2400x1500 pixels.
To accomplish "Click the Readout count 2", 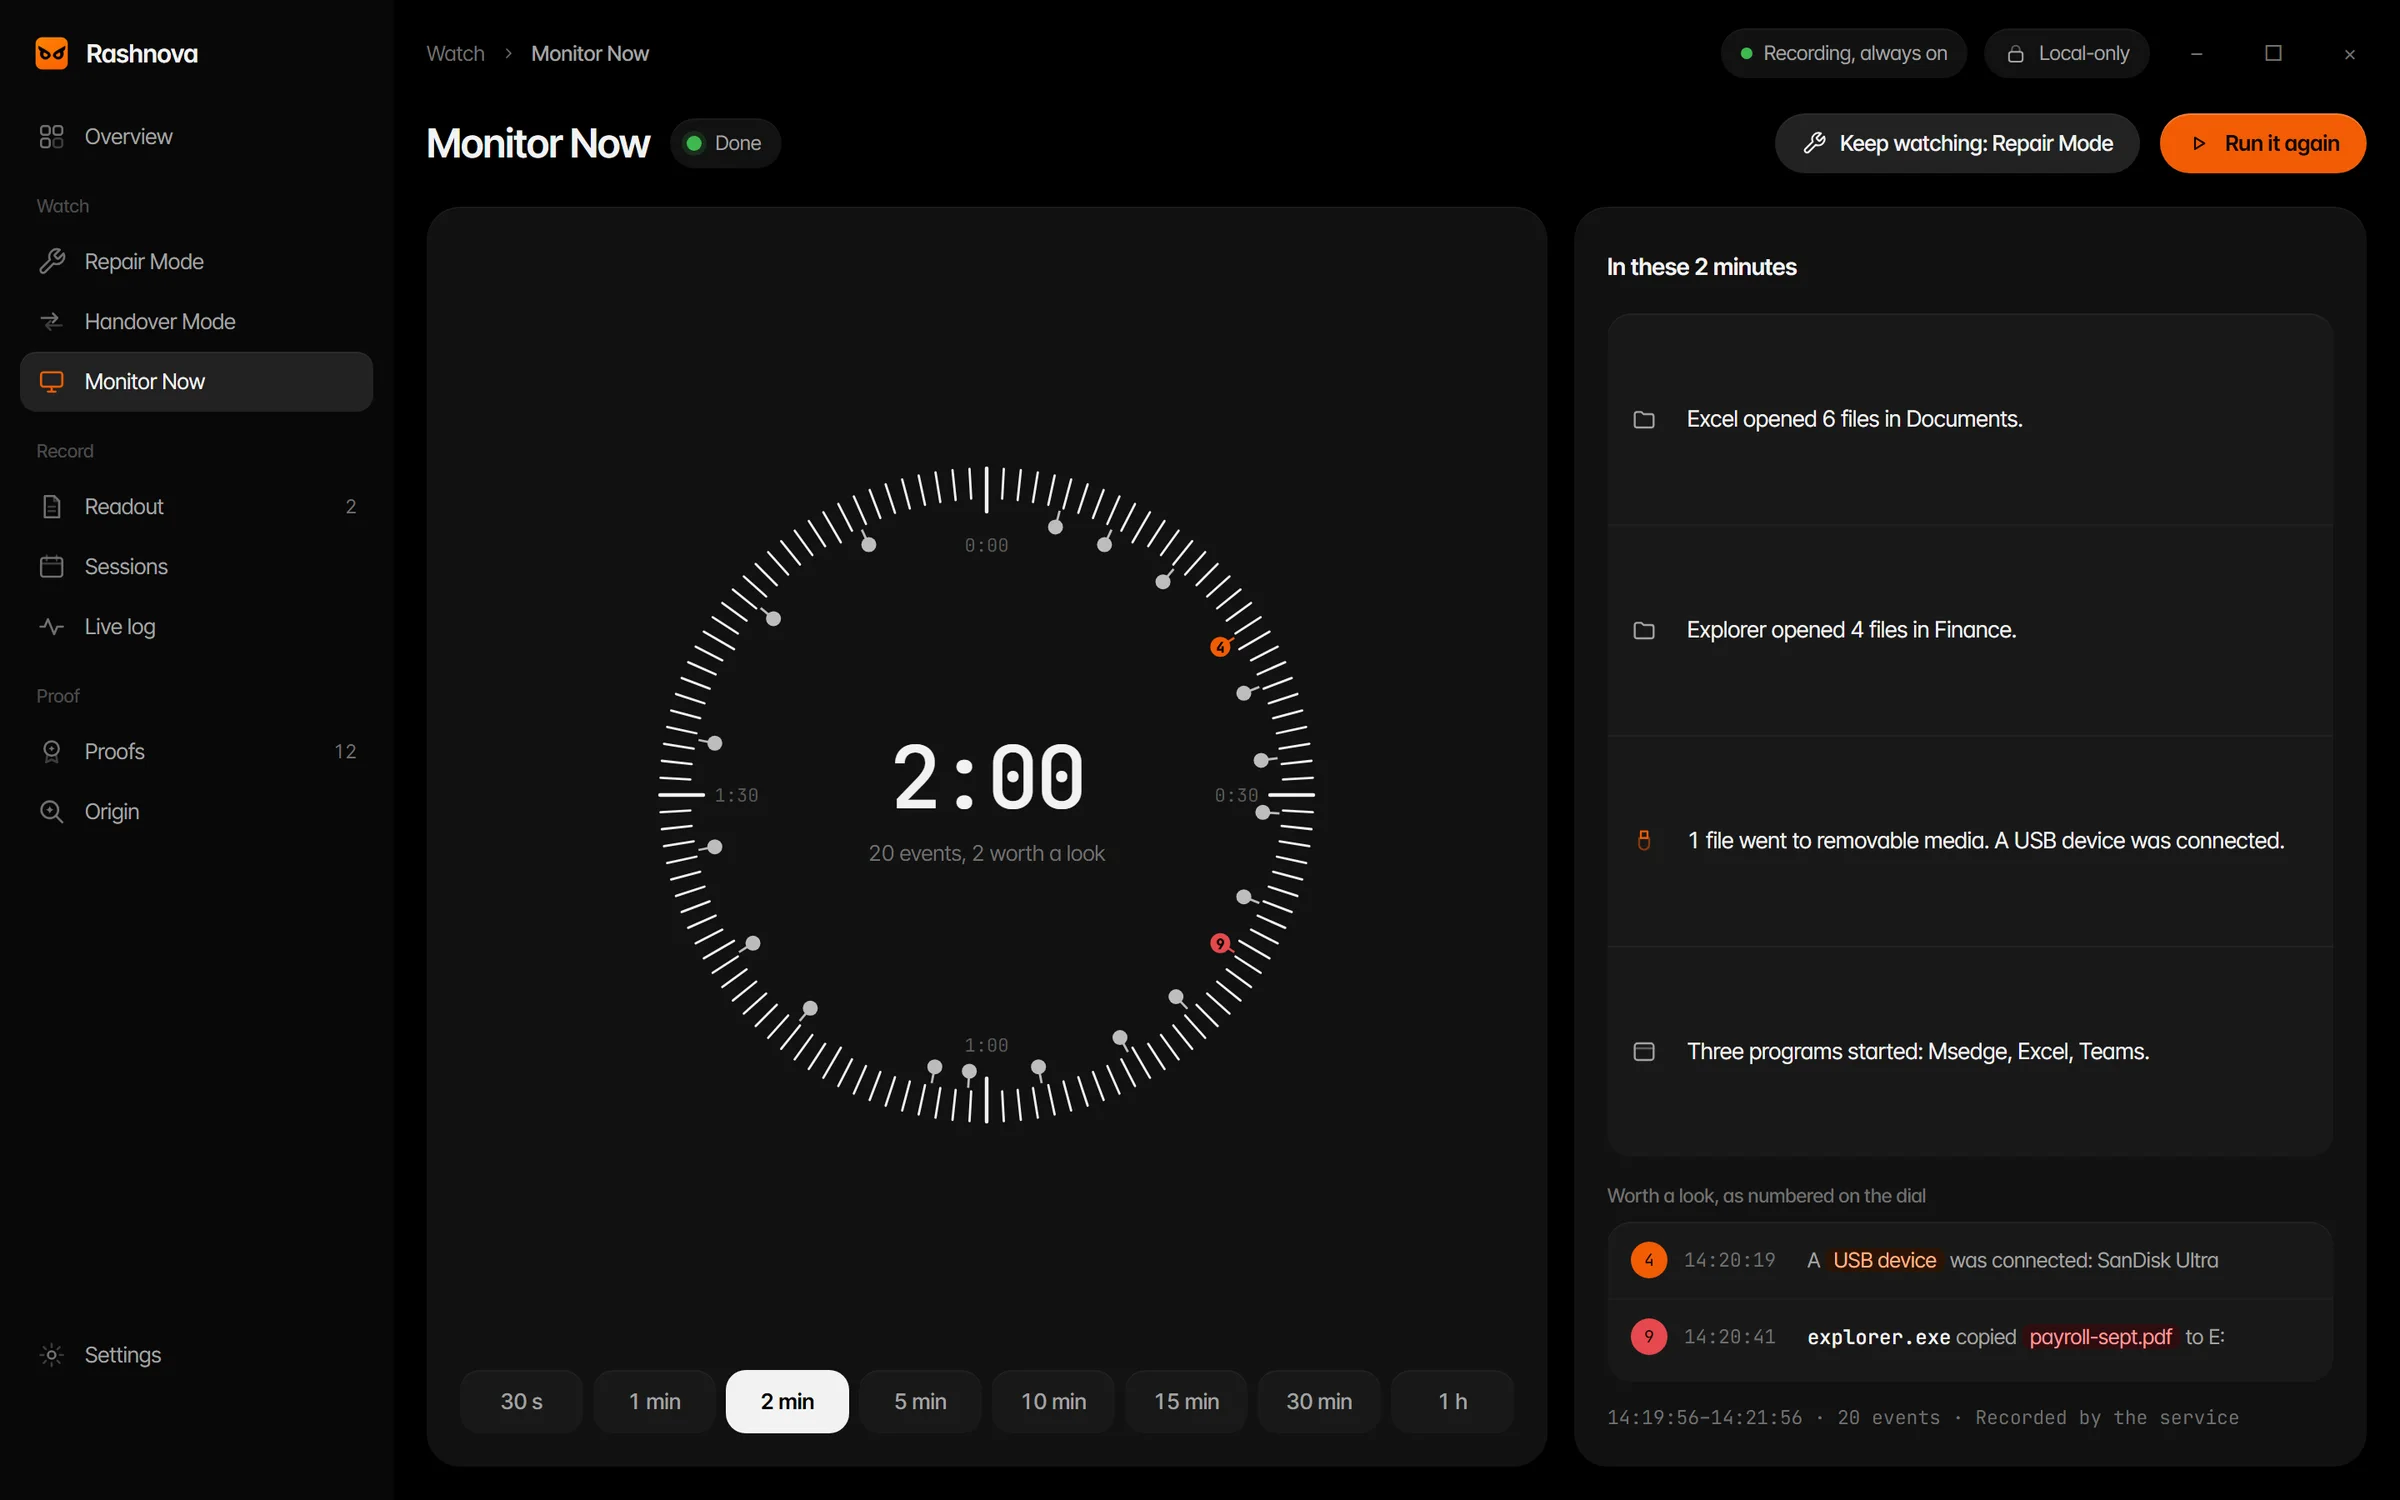I will click(350, 506).
